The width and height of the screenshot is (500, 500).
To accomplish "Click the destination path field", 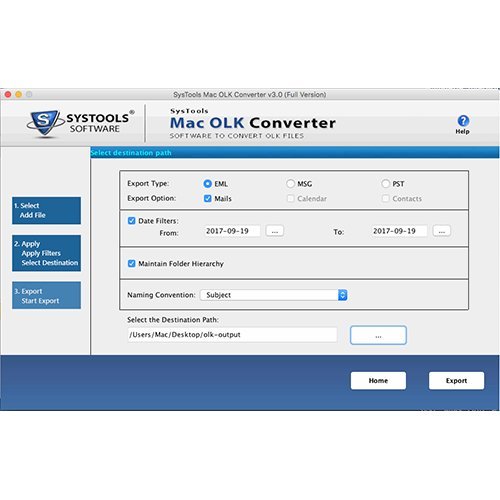I will (232, 335).
